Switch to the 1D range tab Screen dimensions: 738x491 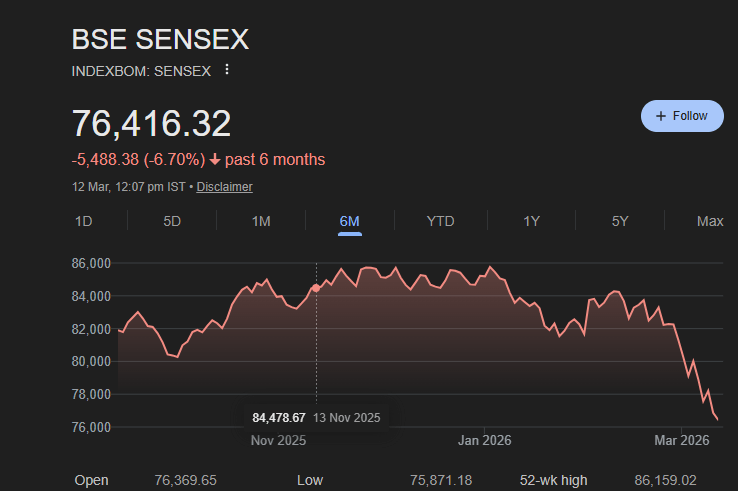pyautogui.click(x=84, y=221)
